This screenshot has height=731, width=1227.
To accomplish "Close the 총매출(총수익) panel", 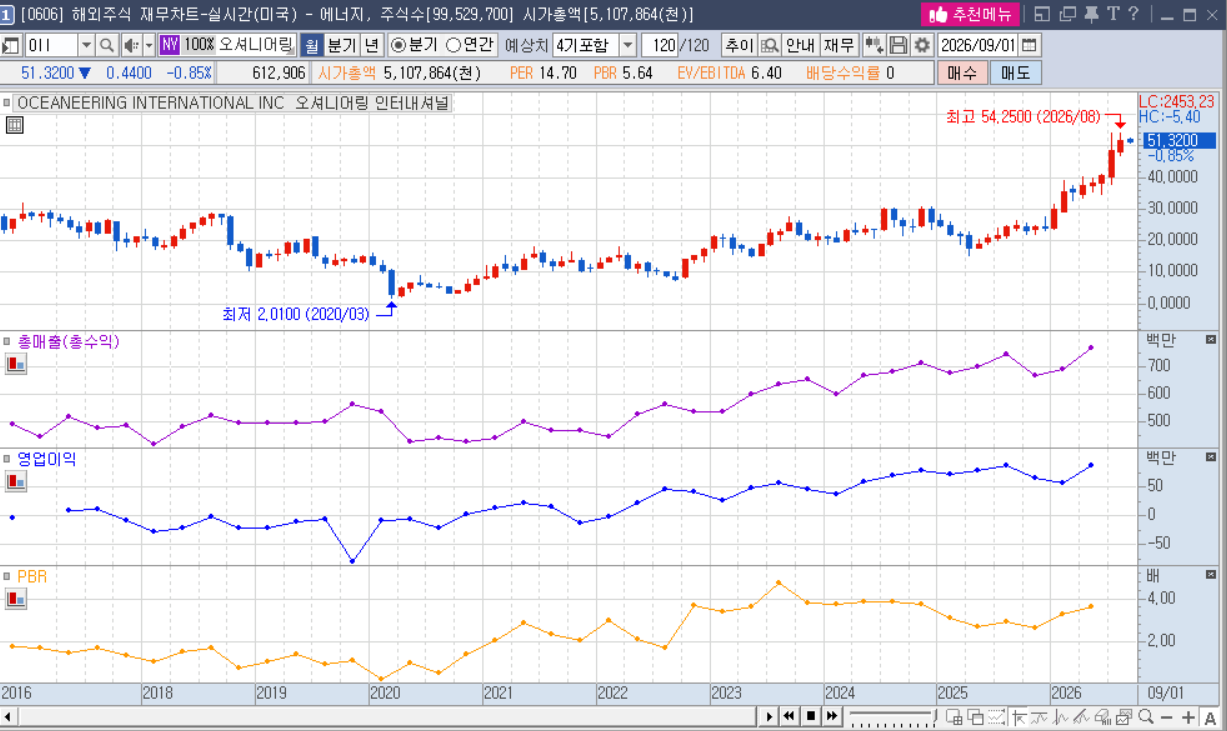I will click(1211, 340).
